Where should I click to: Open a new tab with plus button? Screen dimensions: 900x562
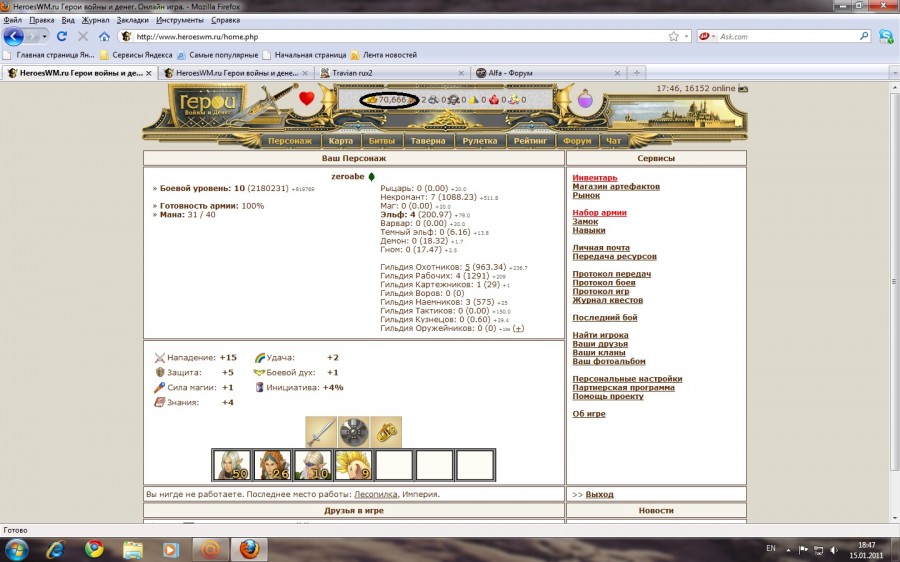636,73
